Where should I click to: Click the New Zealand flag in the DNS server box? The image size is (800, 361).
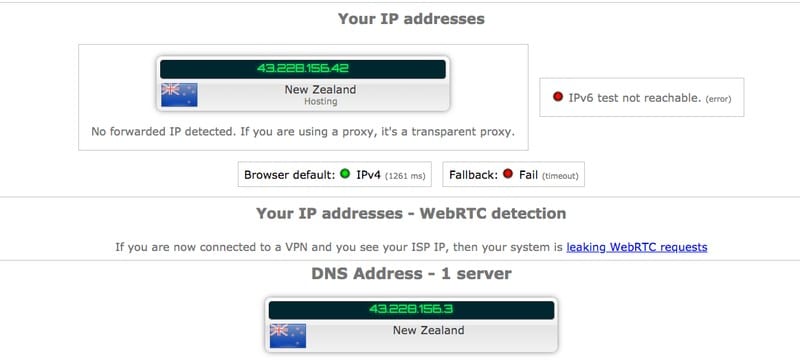288,336
